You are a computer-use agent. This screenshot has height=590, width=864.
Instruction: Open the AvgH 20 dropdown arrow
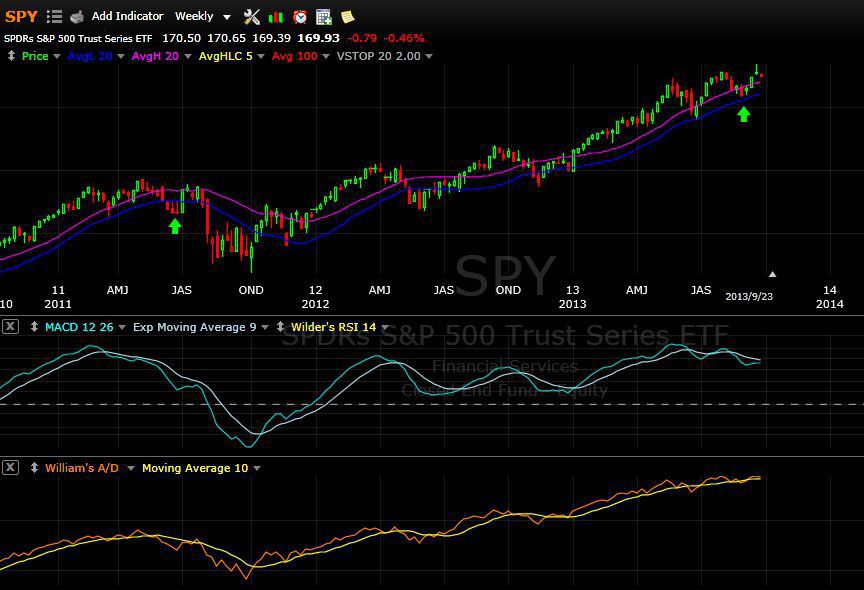[187, 56]
